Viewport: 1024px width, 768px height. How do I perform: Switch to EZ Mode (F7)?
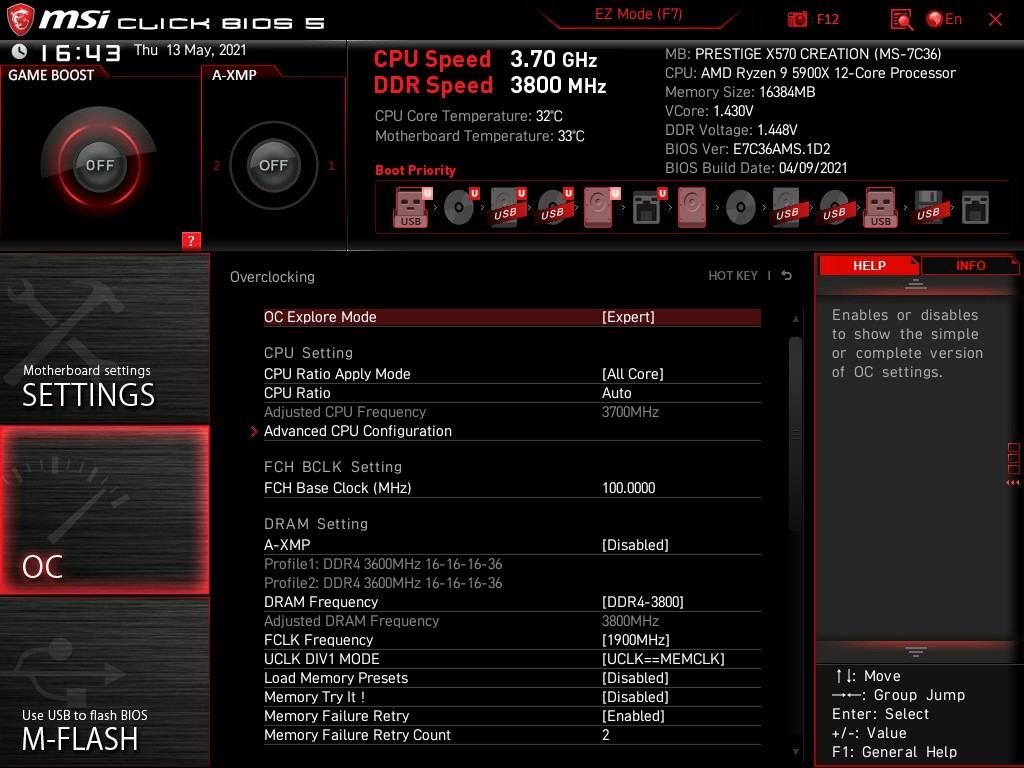pos(638,14)
